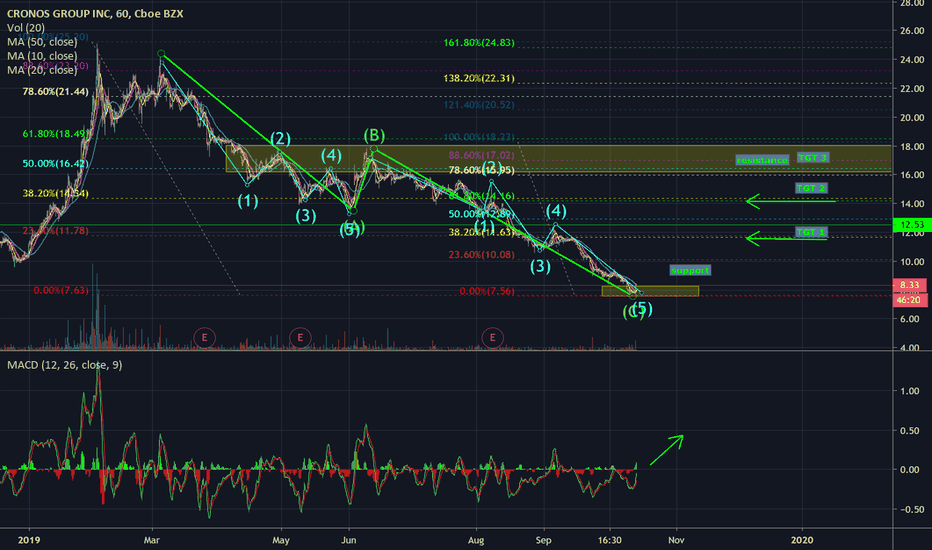Viewport: 932px width, 550px height.
Task: Click the Nov time axis label
Action: pos(676,540)
